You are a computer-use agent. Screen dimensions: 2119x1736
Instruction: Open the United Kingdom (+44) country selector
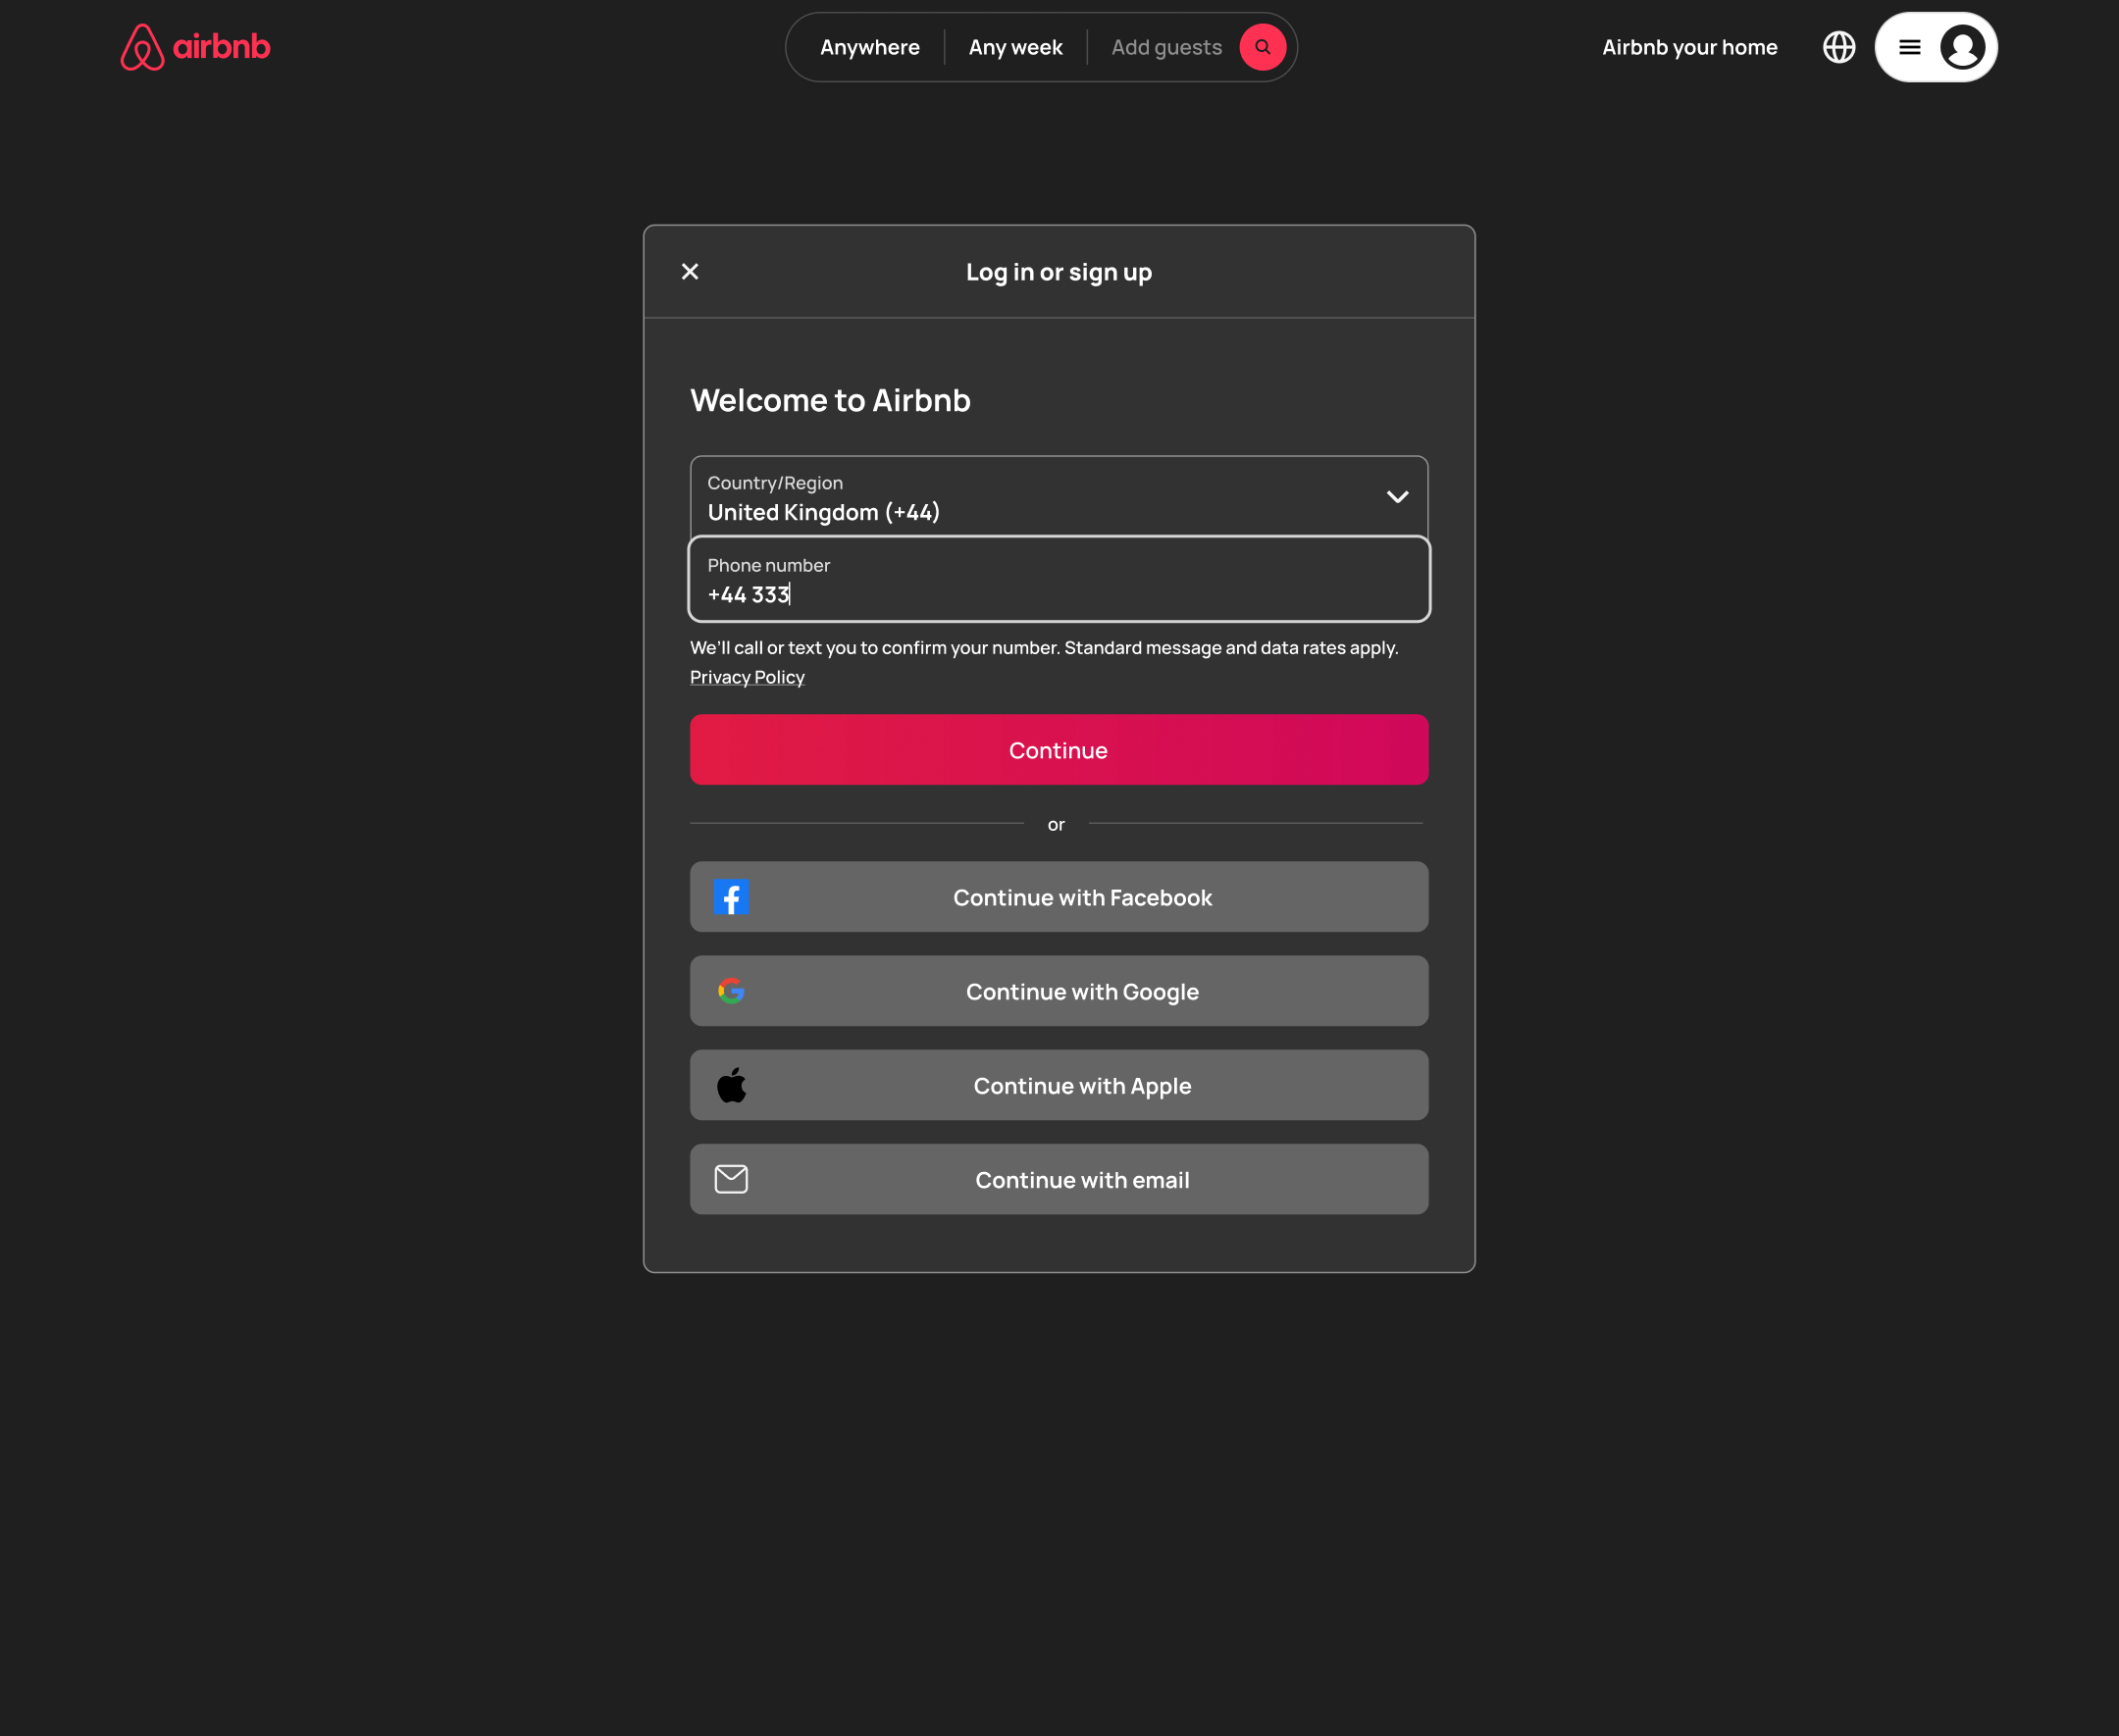[x=1059, y=497]
